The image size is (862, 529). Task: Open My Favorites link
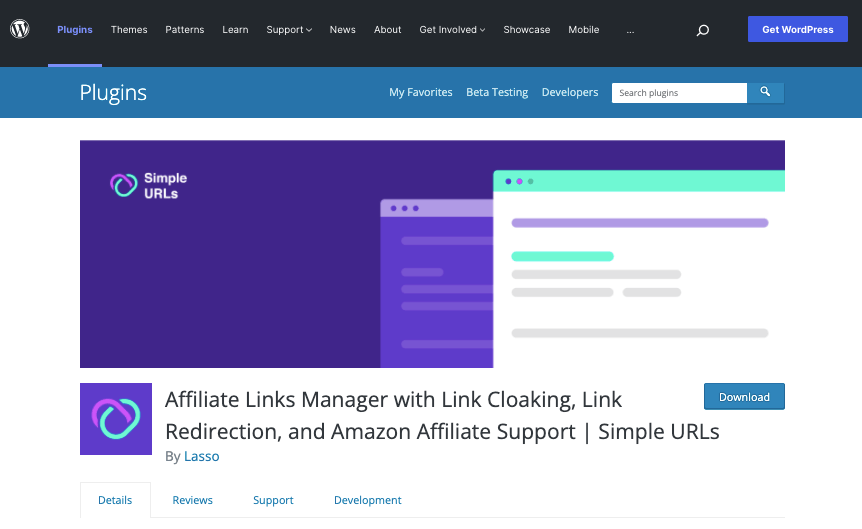tap(421, 92)
